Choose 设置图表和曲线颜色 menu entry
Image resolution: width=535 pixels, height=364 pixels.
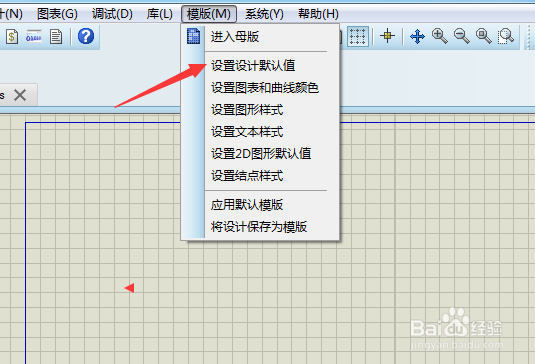(261, 88)
